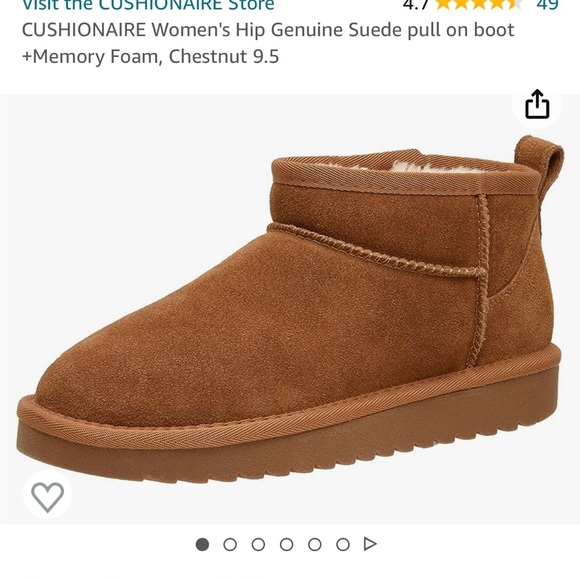Tap the 4.7 rating number
Image resolution: width=580 pixels, height=580 pixels.
416,5
